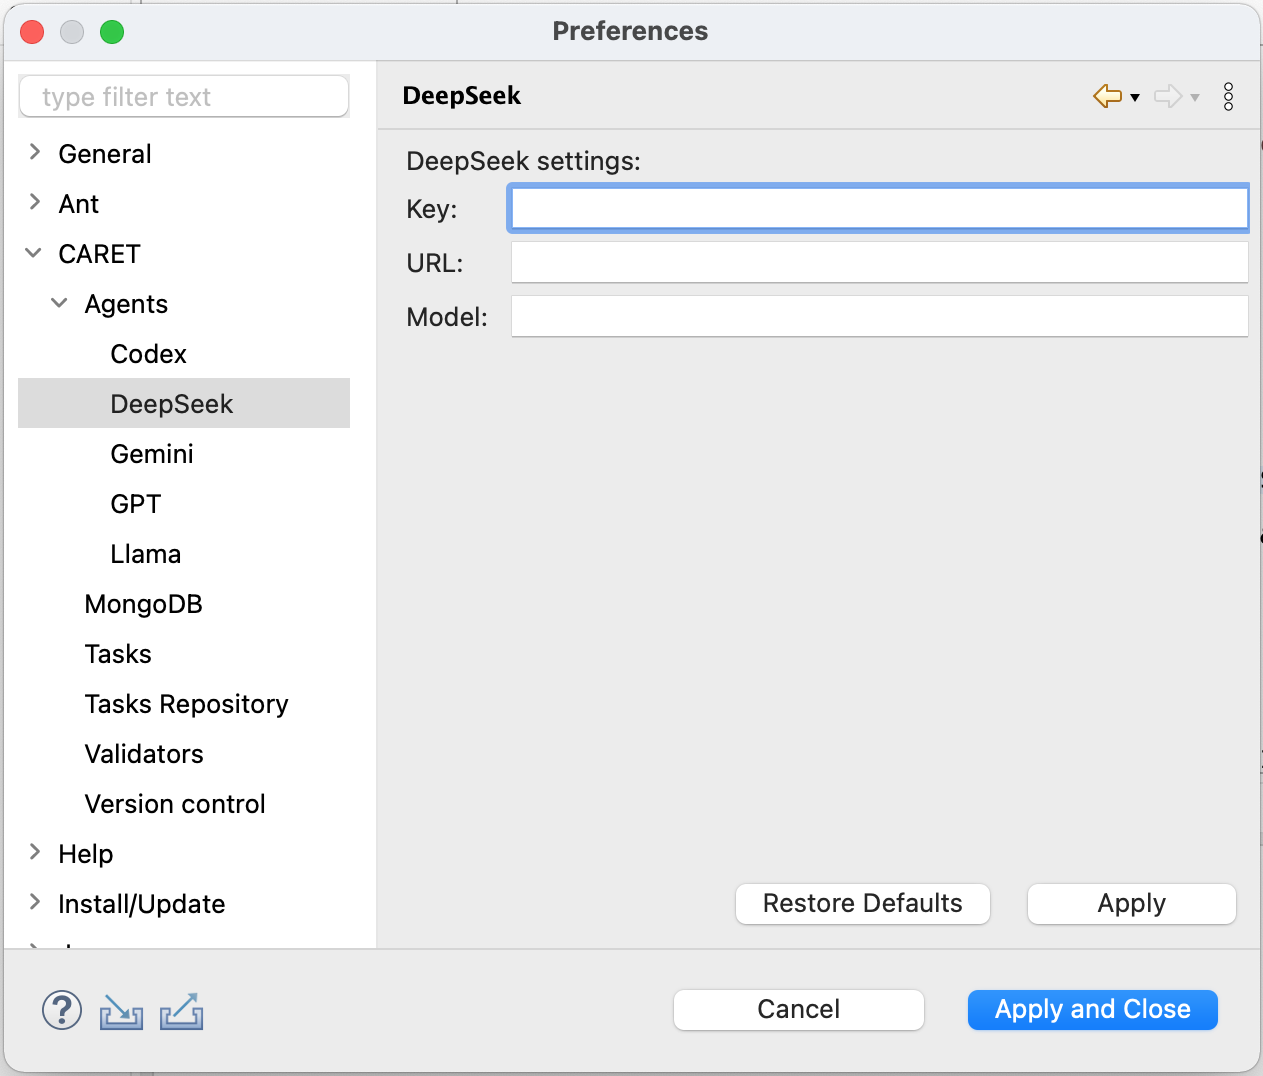1263x1076 pixels.
Task: Open the Tasks Repository settings
Action: 186,703
